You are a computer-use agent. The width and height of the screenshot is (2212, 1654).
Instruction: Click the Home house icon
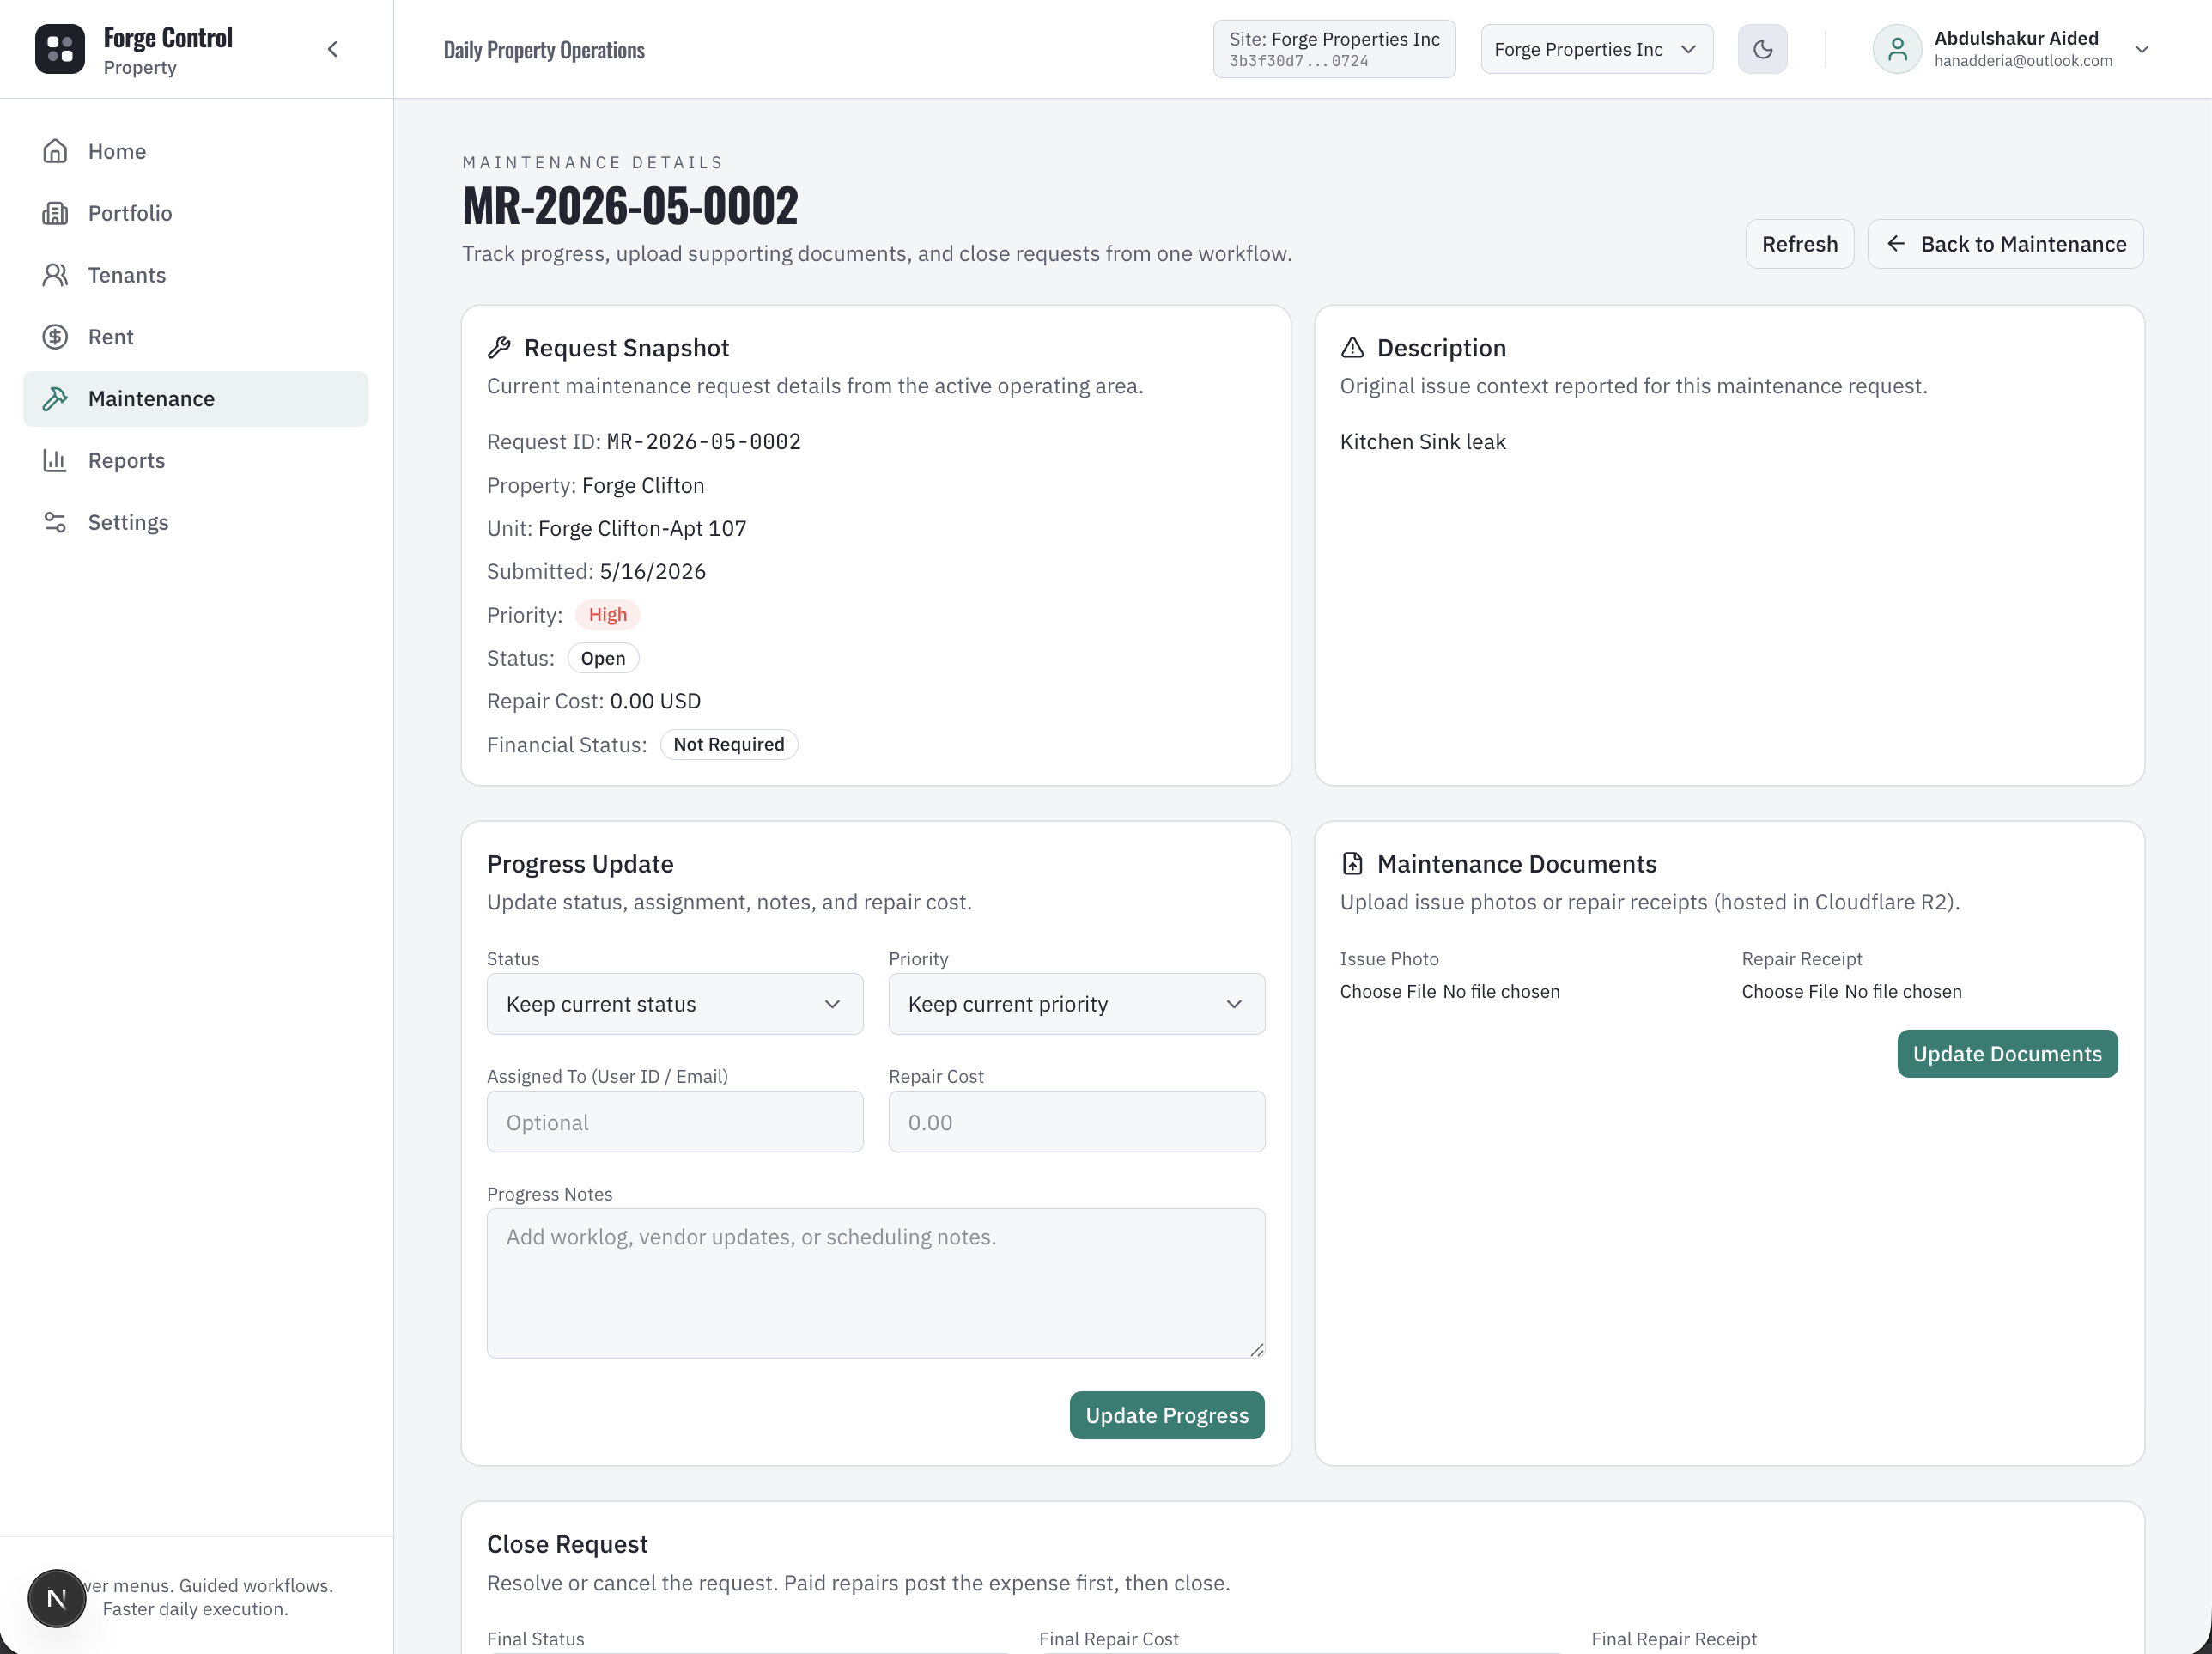tap(55, 151)
